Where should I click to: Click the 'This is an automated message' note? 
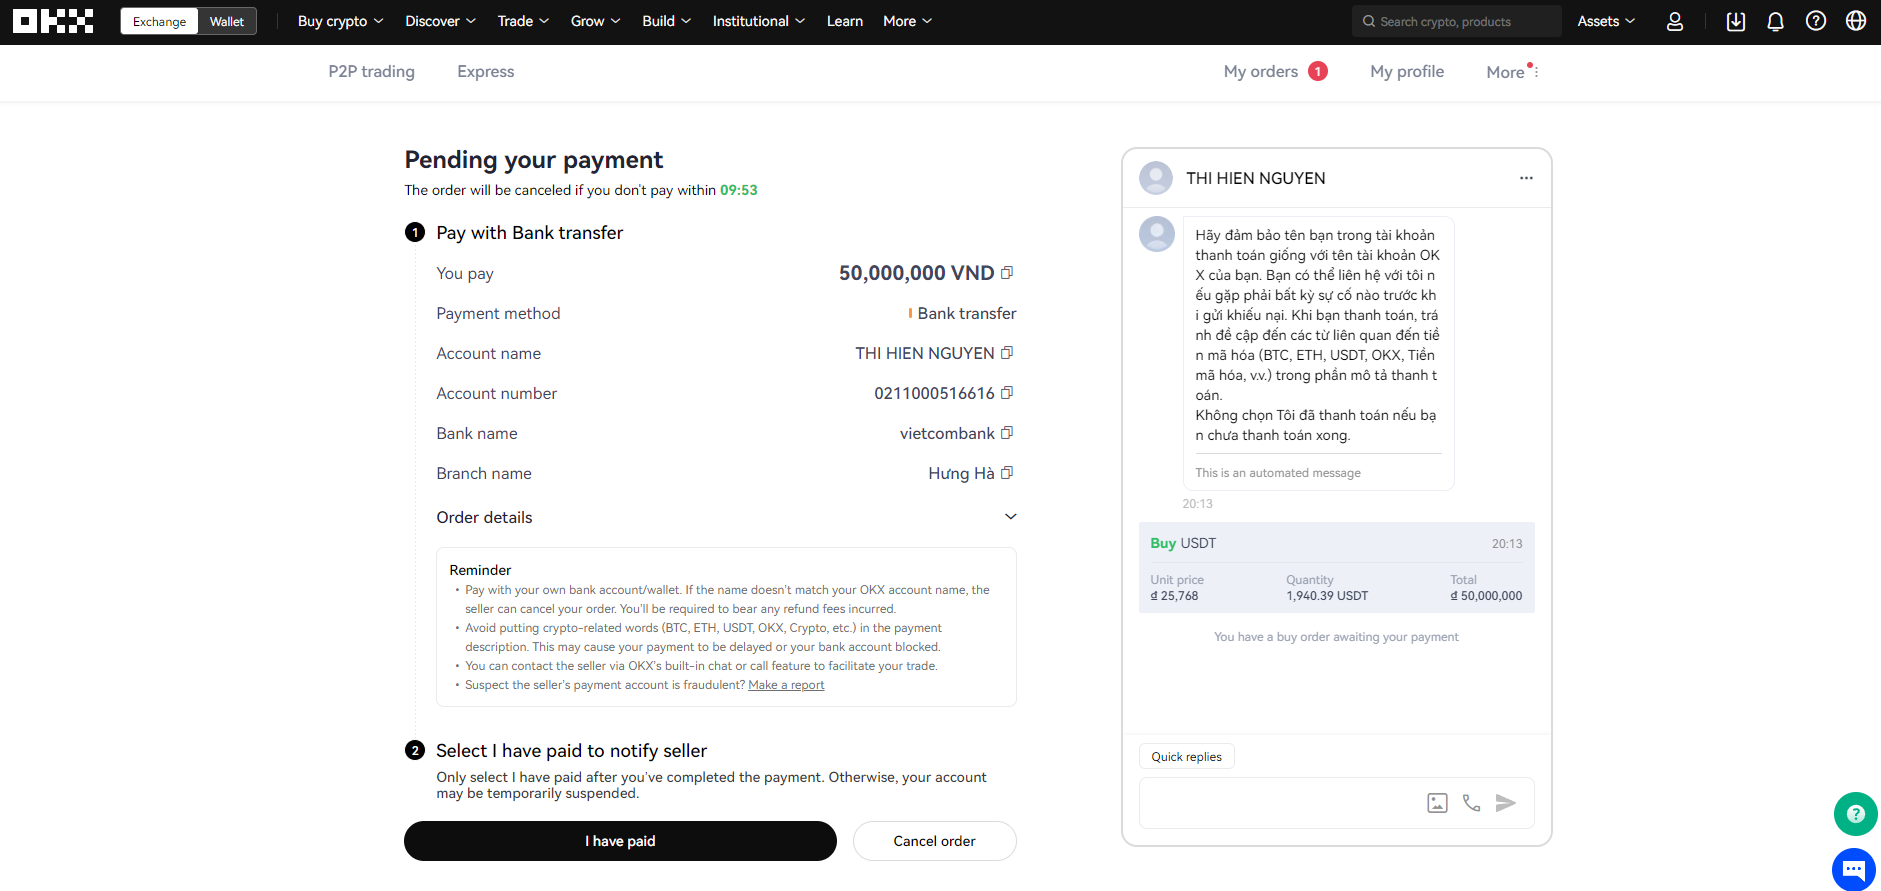(1278, 473)
